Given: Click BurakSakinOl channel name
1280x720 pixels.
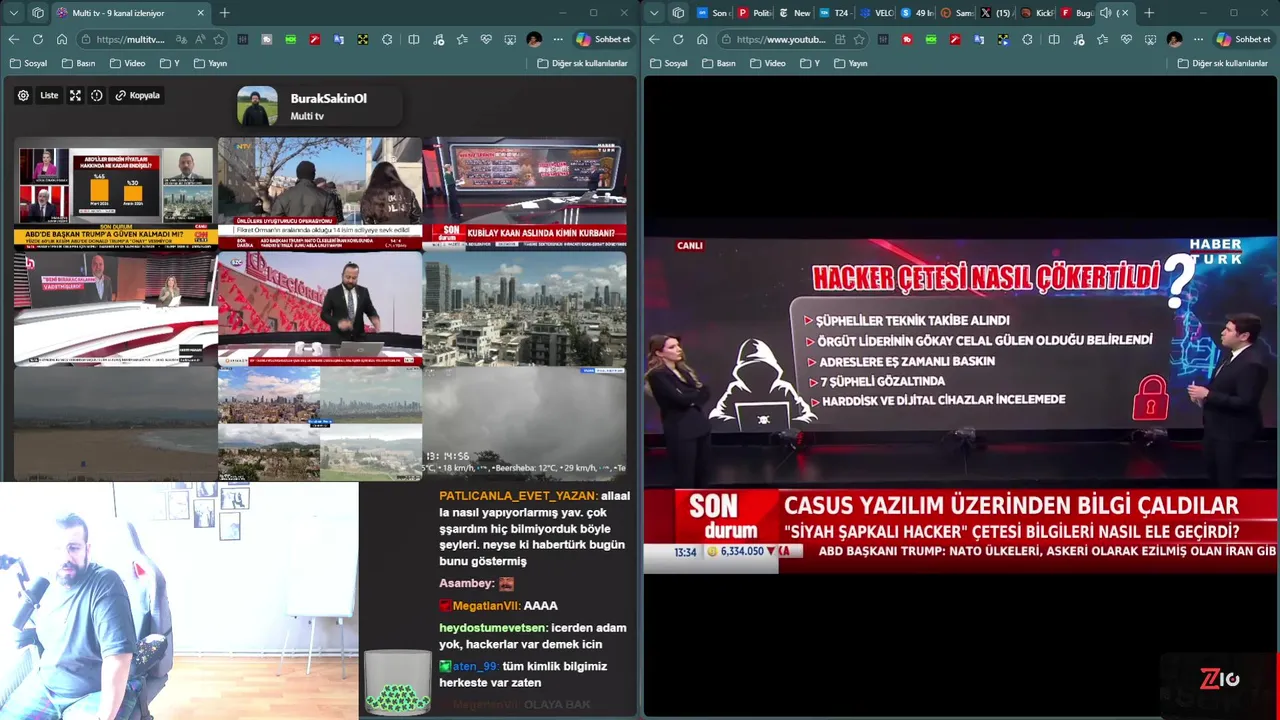Looking at the screenshot, I should pos(328,98).
